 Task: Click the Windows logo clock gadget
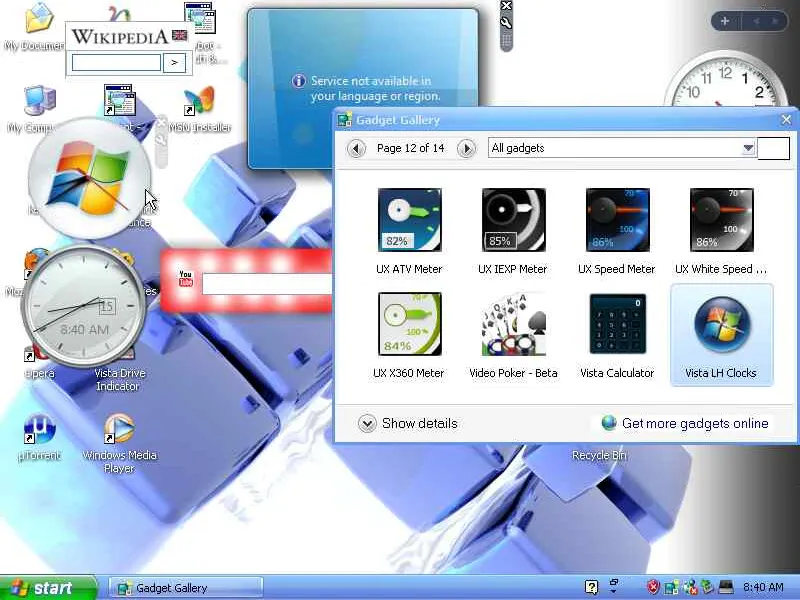[90, 178]
